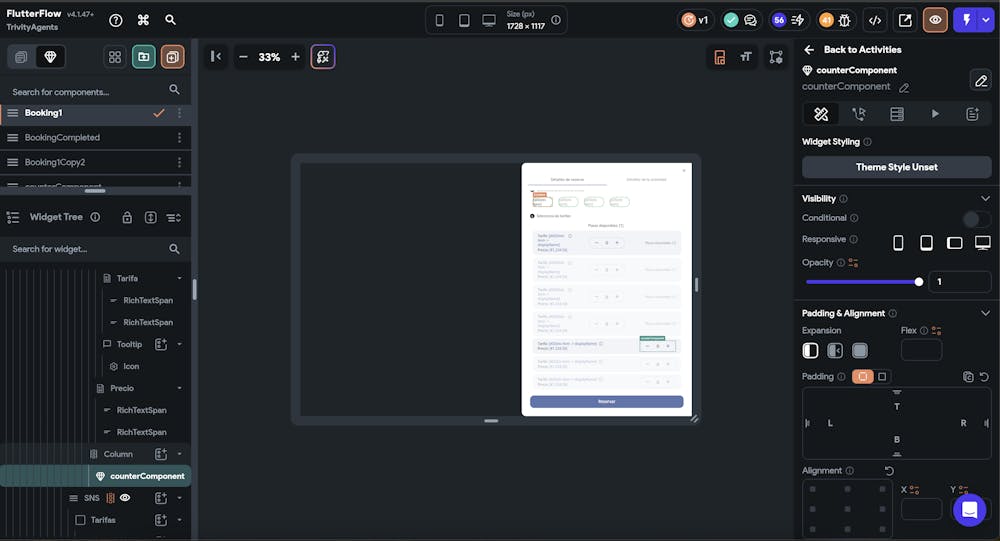Click the widget connections canvas icon
The height and width of the screenshot is (541, 1000).
coord(776,57)
